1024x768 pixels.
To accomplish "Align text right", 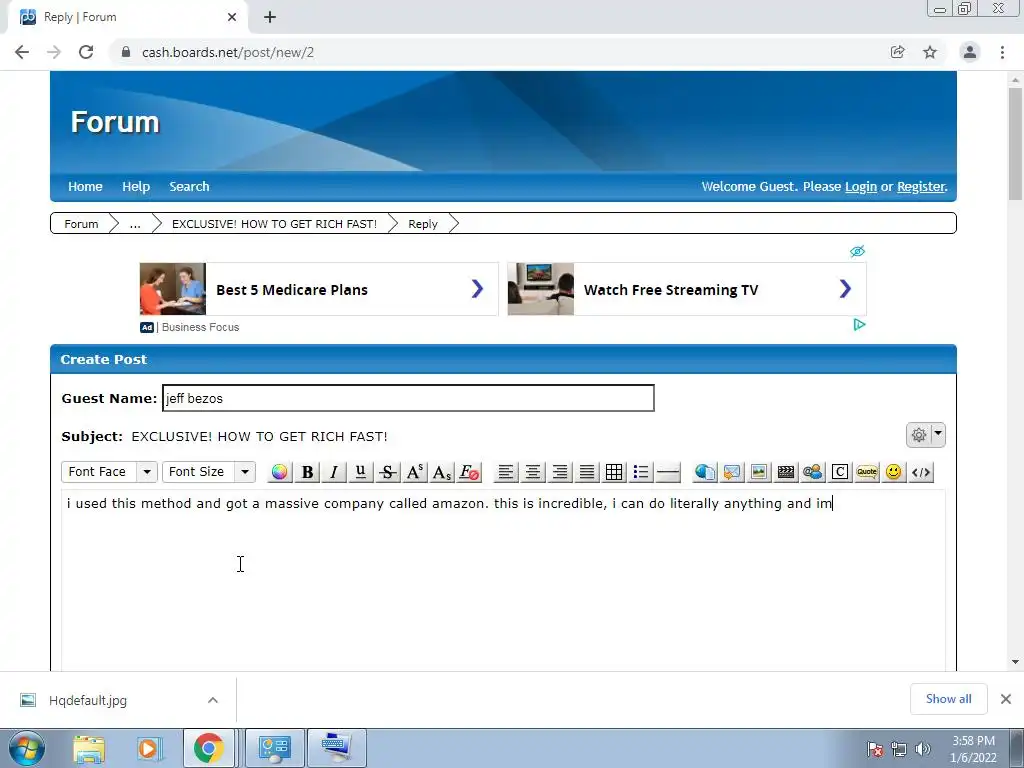I will 560,472.
